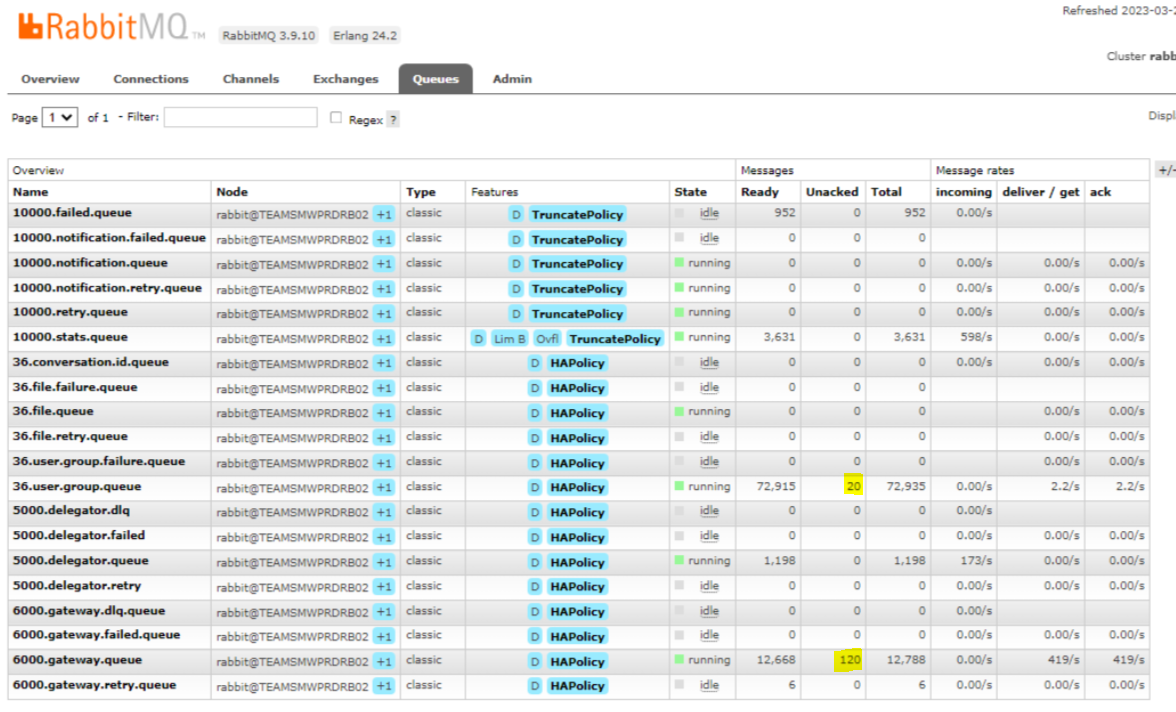Click the RabbitMQ logo
1176x712 pixels.
tap(103, 28)
